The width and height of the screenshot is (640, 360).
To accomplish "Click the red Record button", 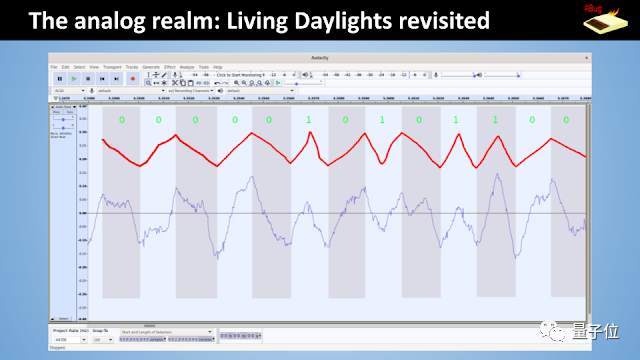I will click(132, 79).
